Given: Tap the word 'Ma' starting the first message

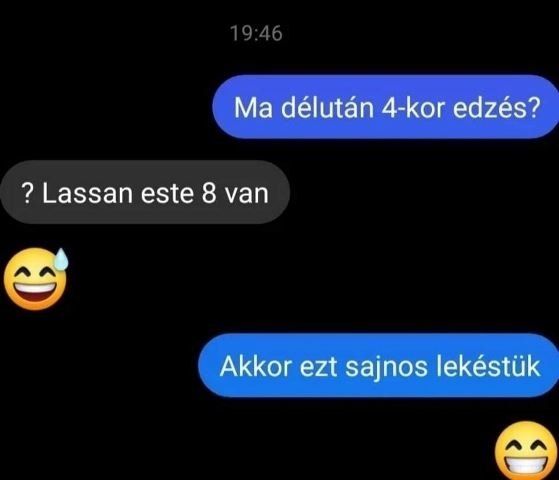Looking at the screenshot, I should point(253,108).
